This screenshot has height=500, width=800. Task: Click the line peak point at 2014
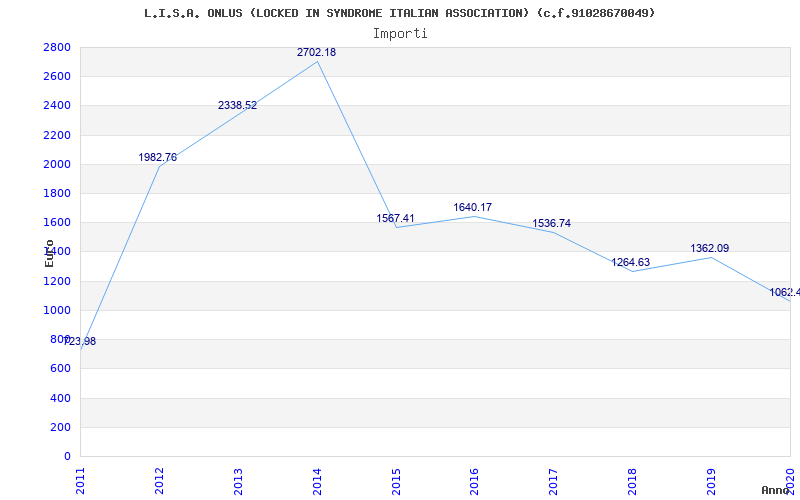[317, 61]
